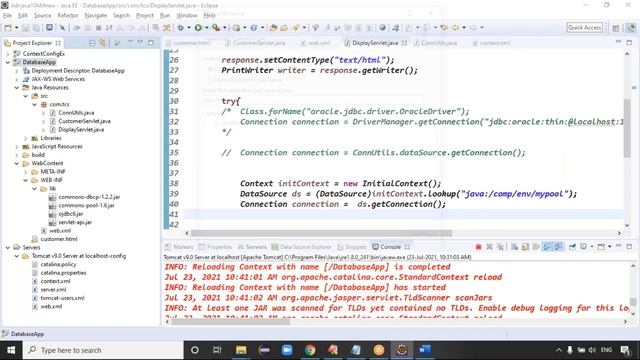Open the Run button dropdown arrow
This screenshot has width=640, height=360.
(x=206, y=27)
